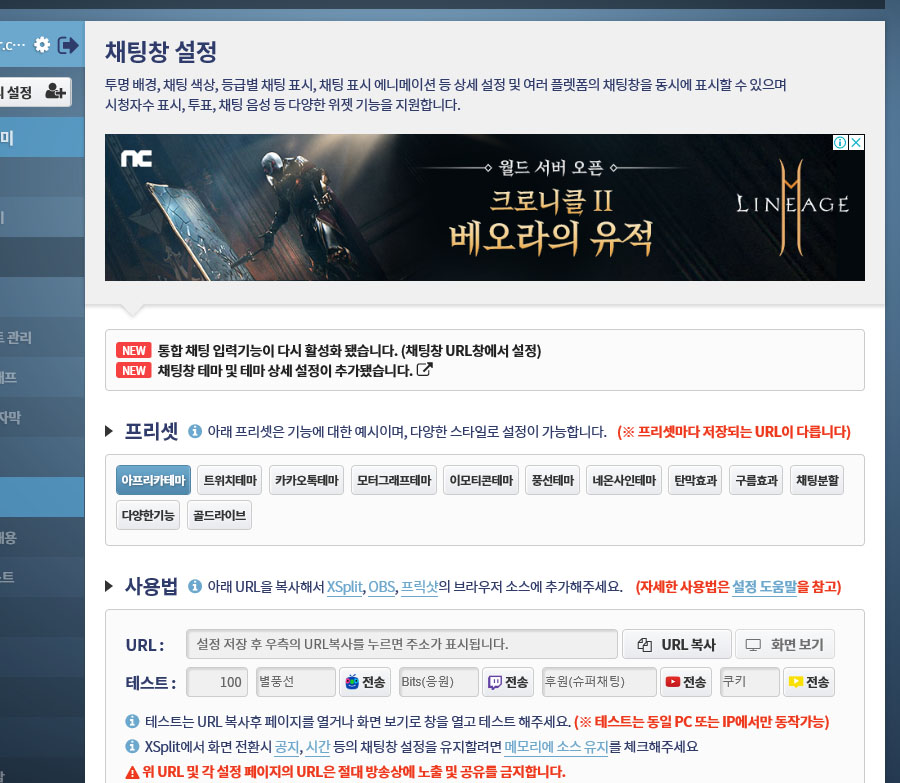
Task: Click the add-user icon button in sidebar
Action: [55, 92]
